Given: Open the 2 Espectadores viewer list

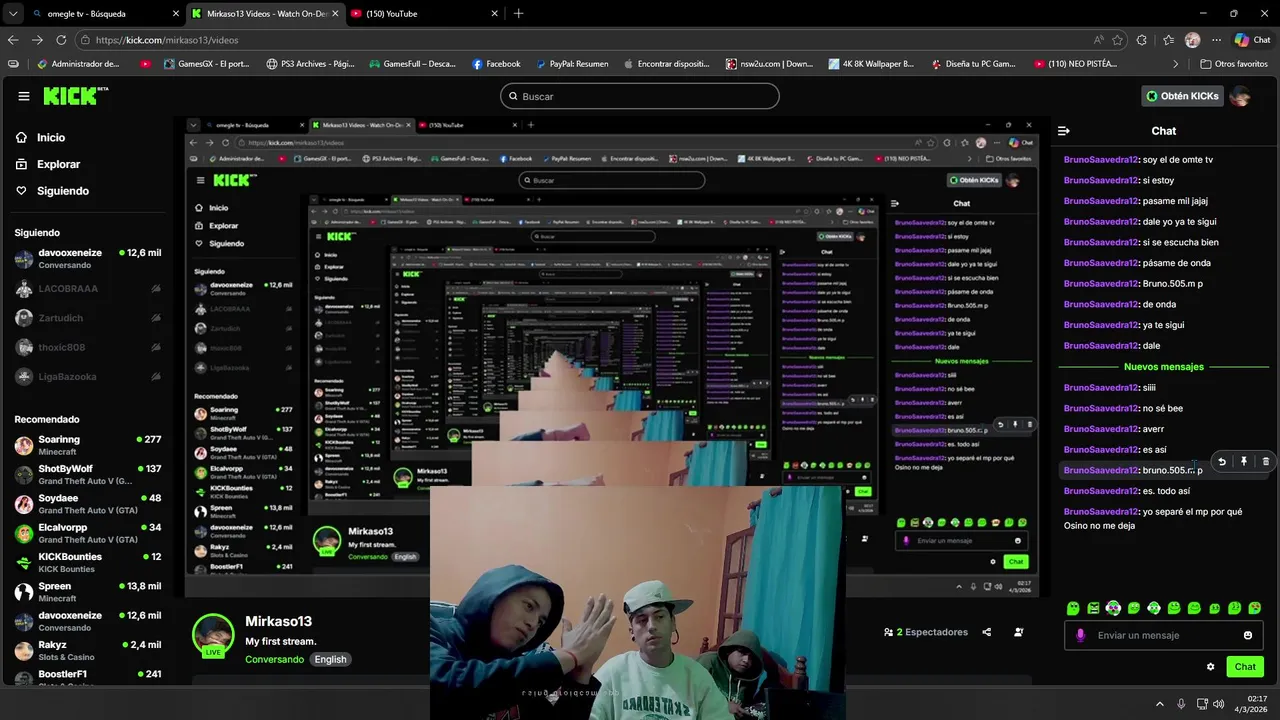Looking at the screenshot, I should 926,632.
